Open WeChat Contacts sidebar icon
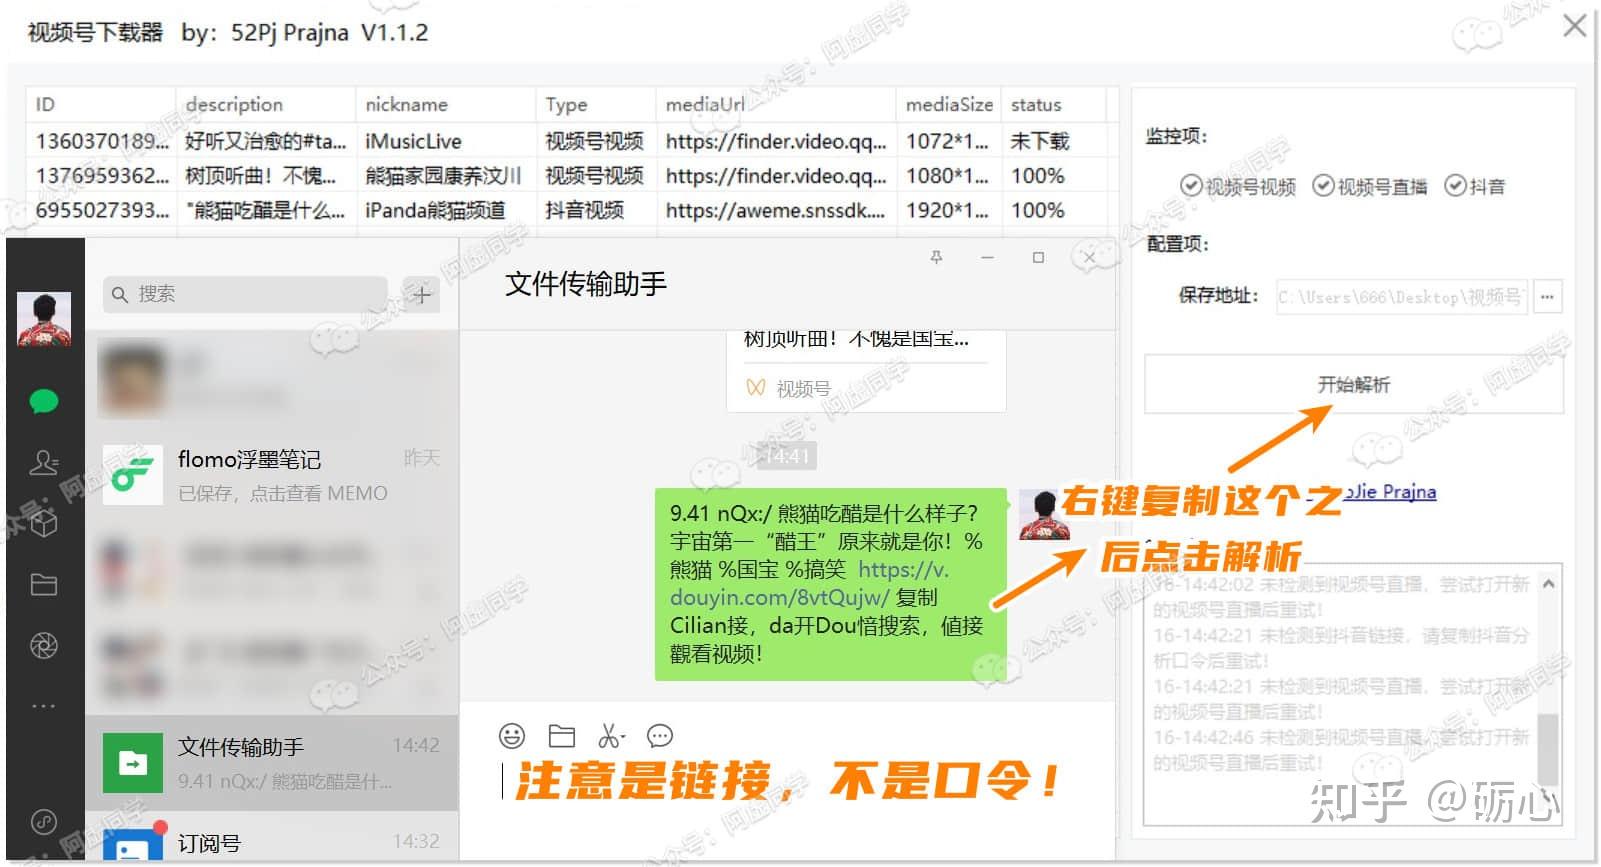Viewport: 1601px width, 867px height. click(x=44, y=462)
